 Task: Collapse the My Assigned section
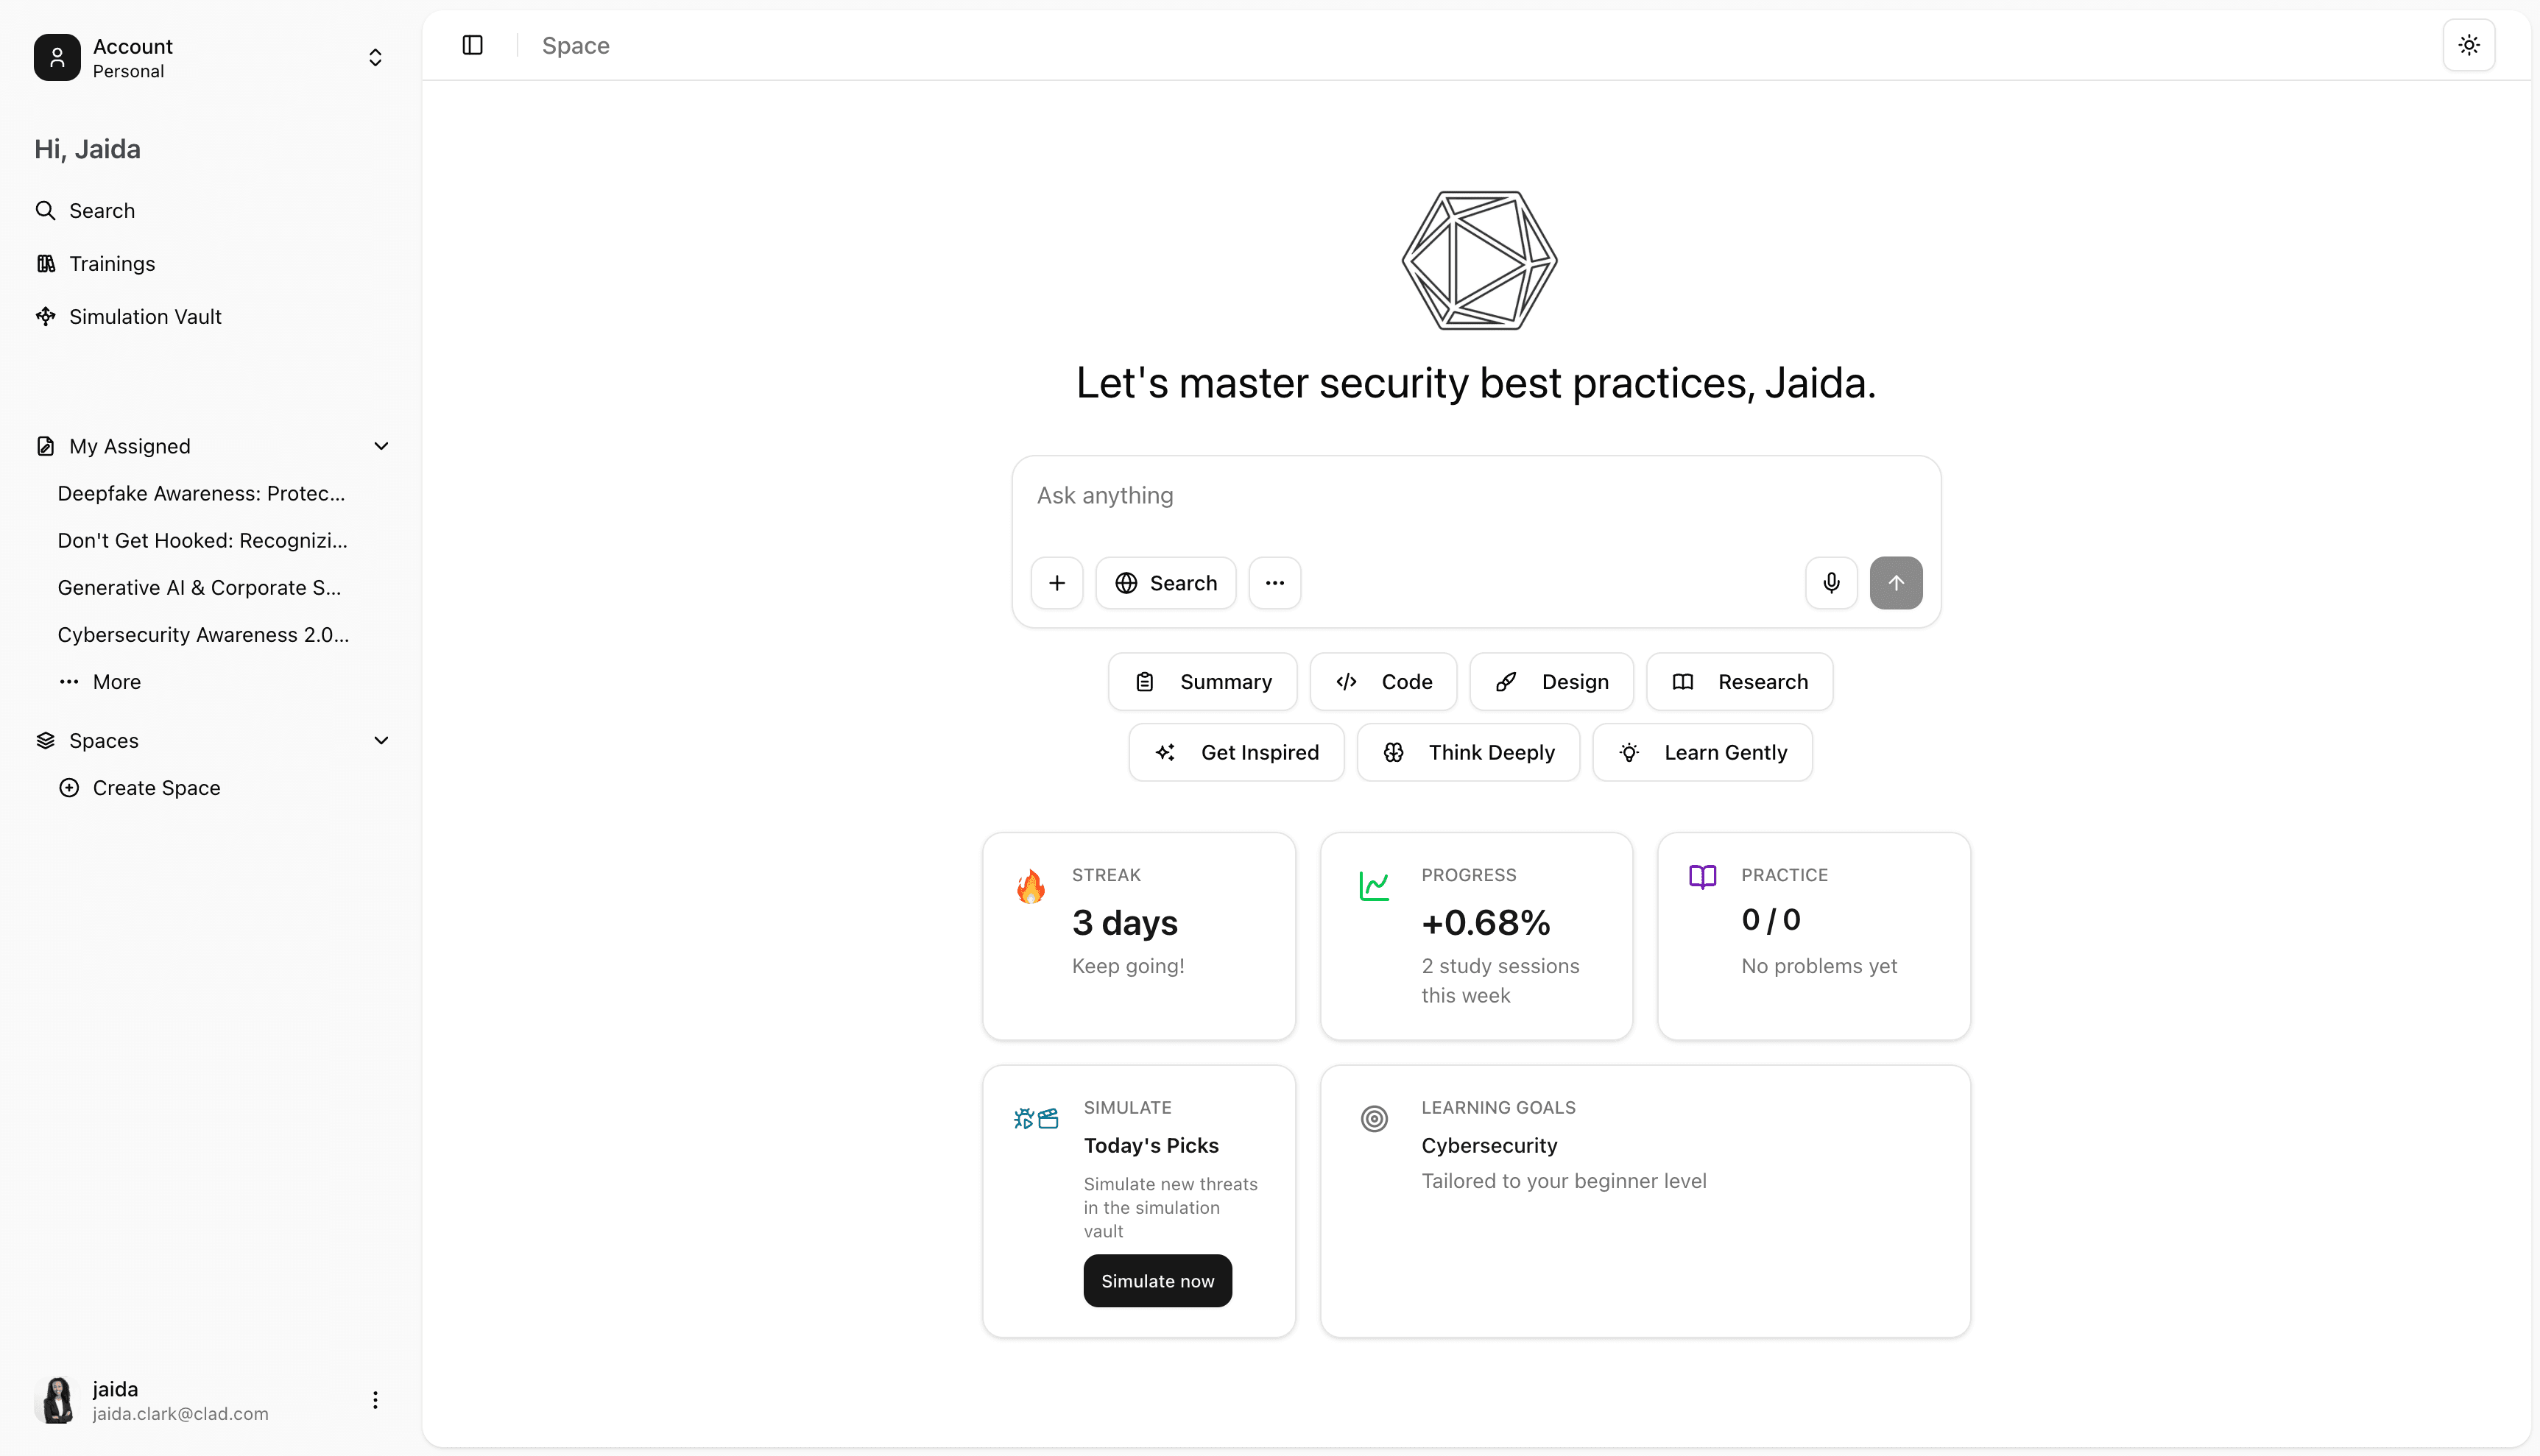382,446
